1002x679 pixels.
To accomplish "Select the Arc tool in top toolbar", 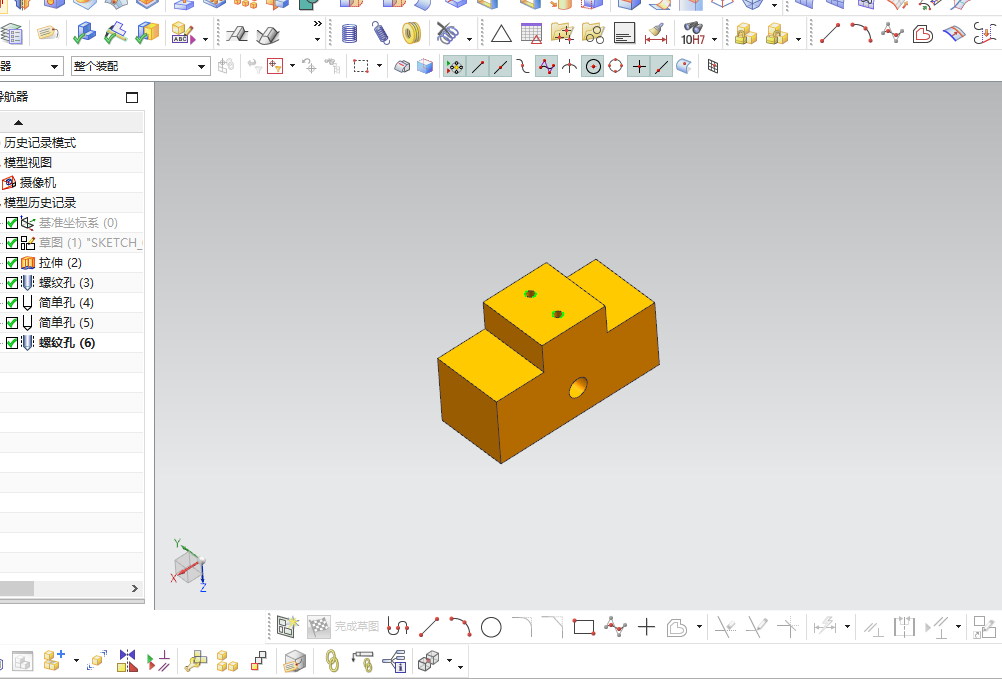I will [x=861, y=33].
